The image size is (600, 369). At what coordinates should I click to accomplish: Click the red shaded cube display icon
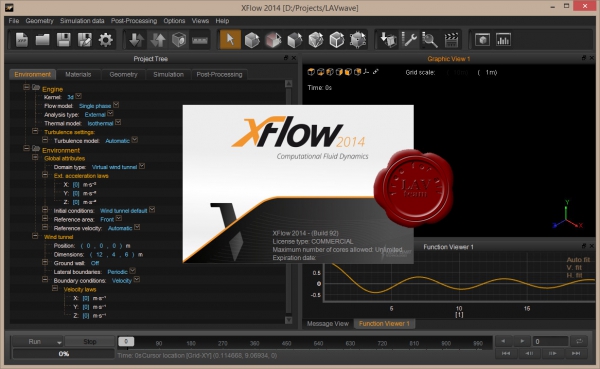(x=273, y=40)
